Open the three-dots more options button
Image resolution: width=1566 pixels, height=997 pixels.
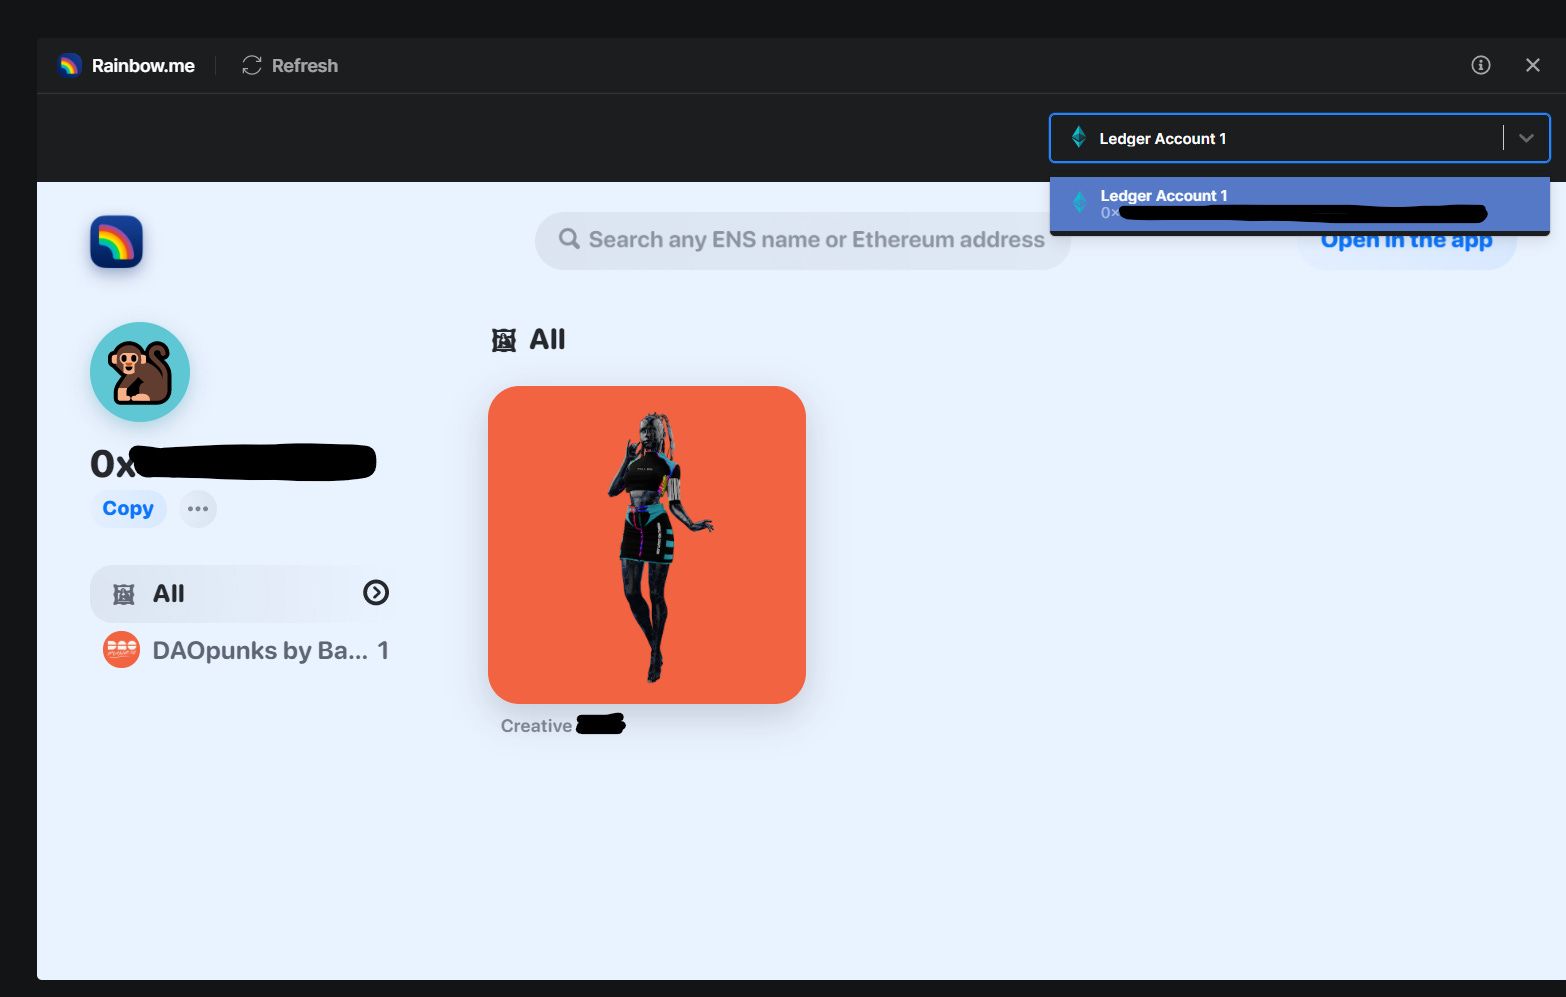[198, 509]
